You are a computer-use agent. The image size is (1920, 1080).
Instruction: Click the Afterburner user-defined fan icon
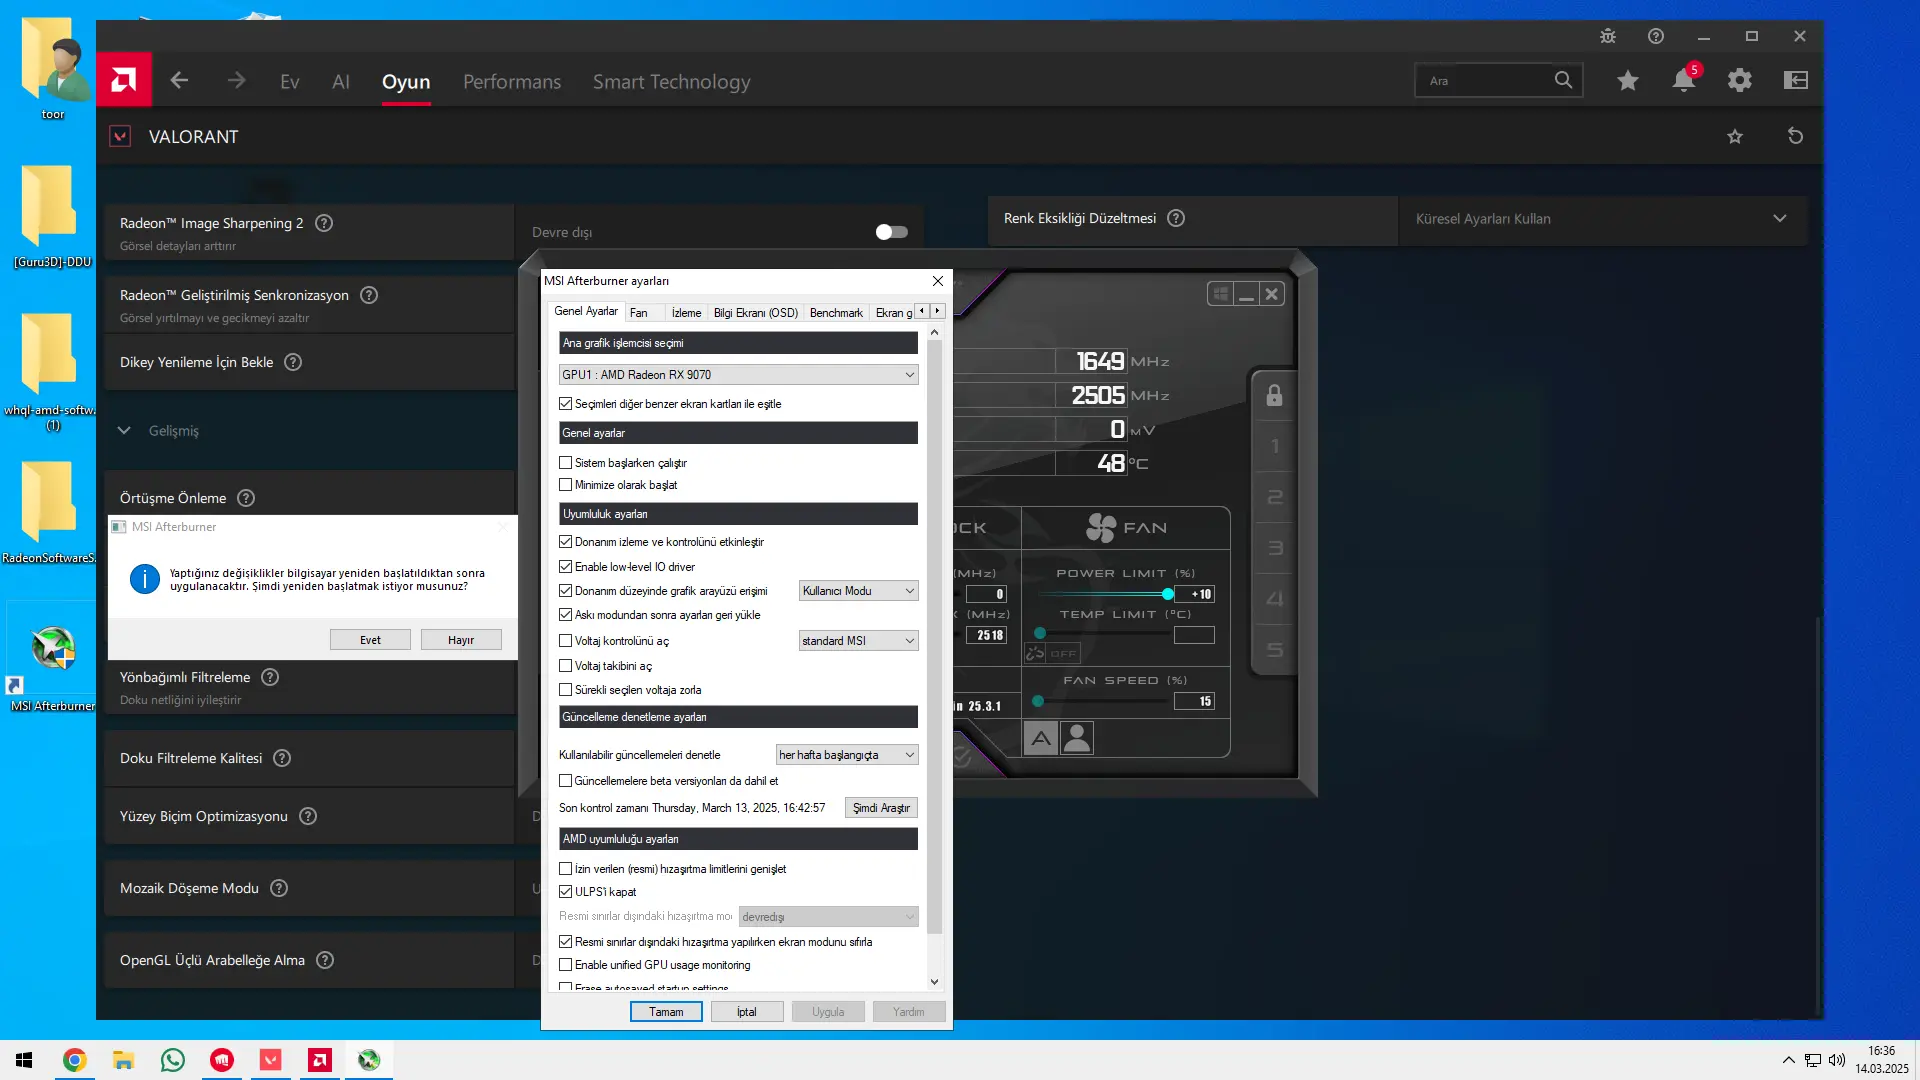[1077, 738]
